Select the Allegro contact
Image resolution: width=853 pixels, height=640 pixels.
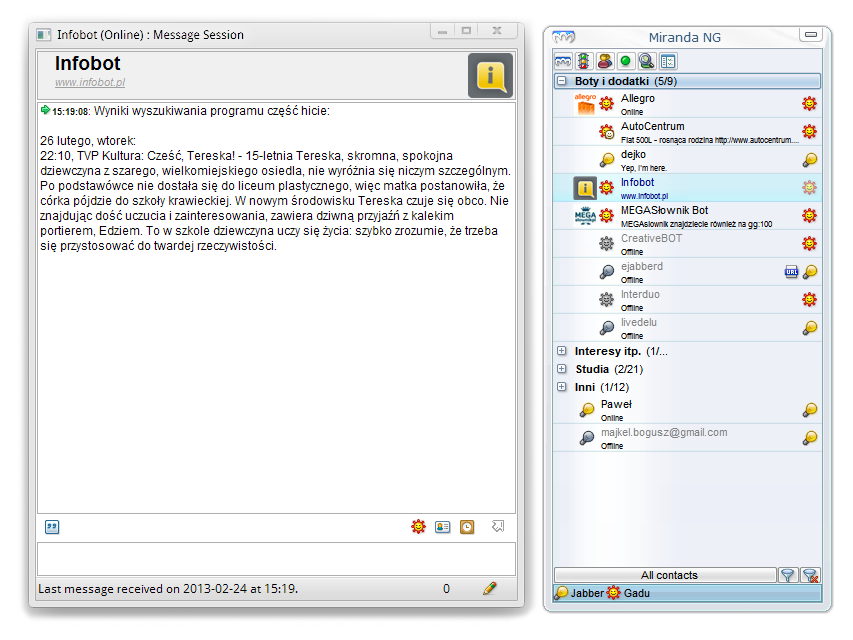click(688, 103)
